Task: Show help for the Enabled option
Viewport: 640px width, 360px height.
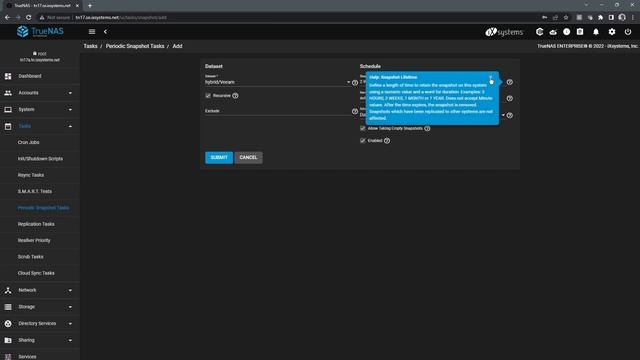Action: tap(387, 140)
